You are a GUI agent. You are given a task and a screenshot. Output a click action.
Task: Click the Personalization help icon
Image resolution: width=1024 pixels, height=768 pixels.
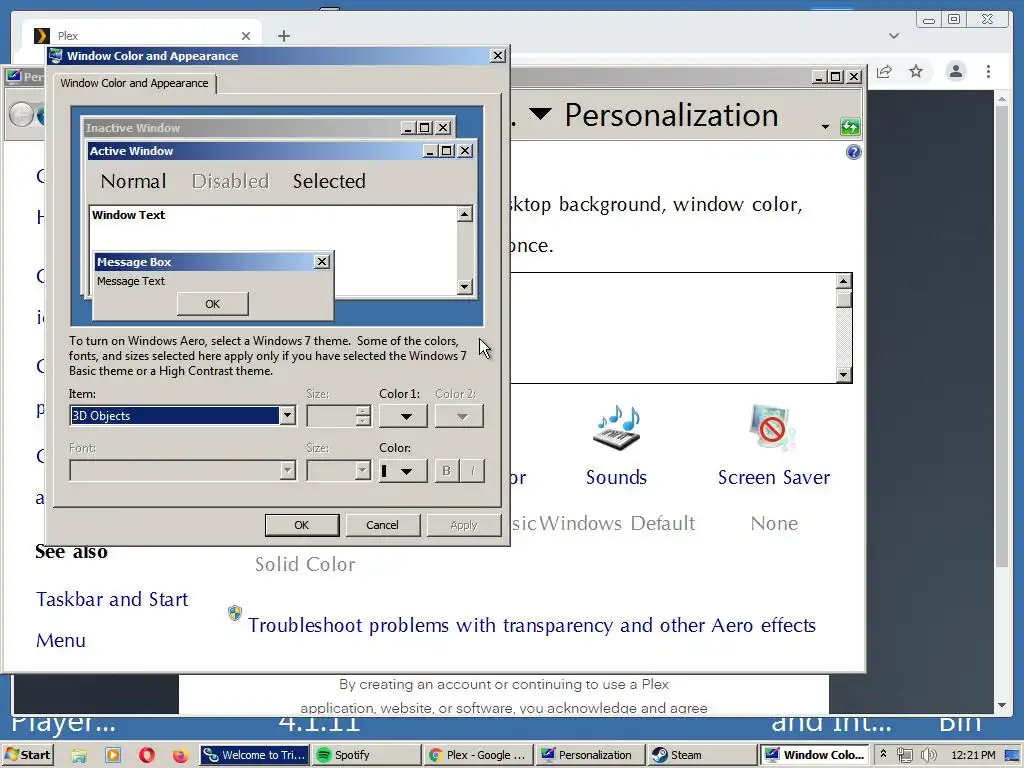click(854, 152)
